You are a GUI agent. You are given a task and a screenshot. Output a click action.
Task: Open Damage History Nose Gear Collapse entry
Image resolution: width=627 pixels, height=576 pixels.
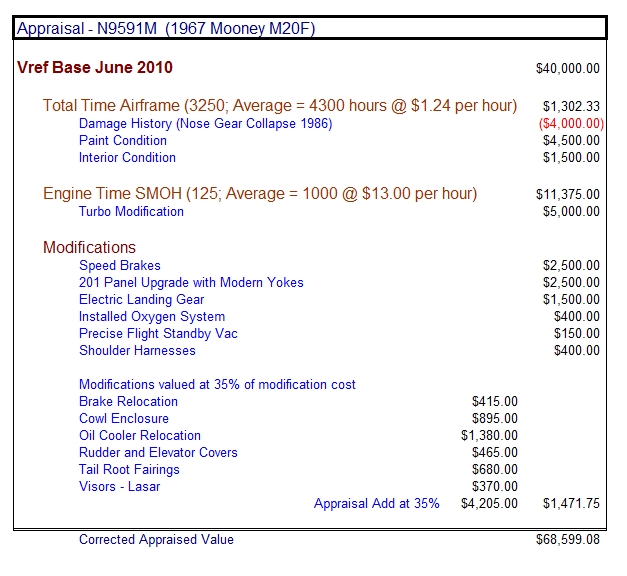[205, 124]
